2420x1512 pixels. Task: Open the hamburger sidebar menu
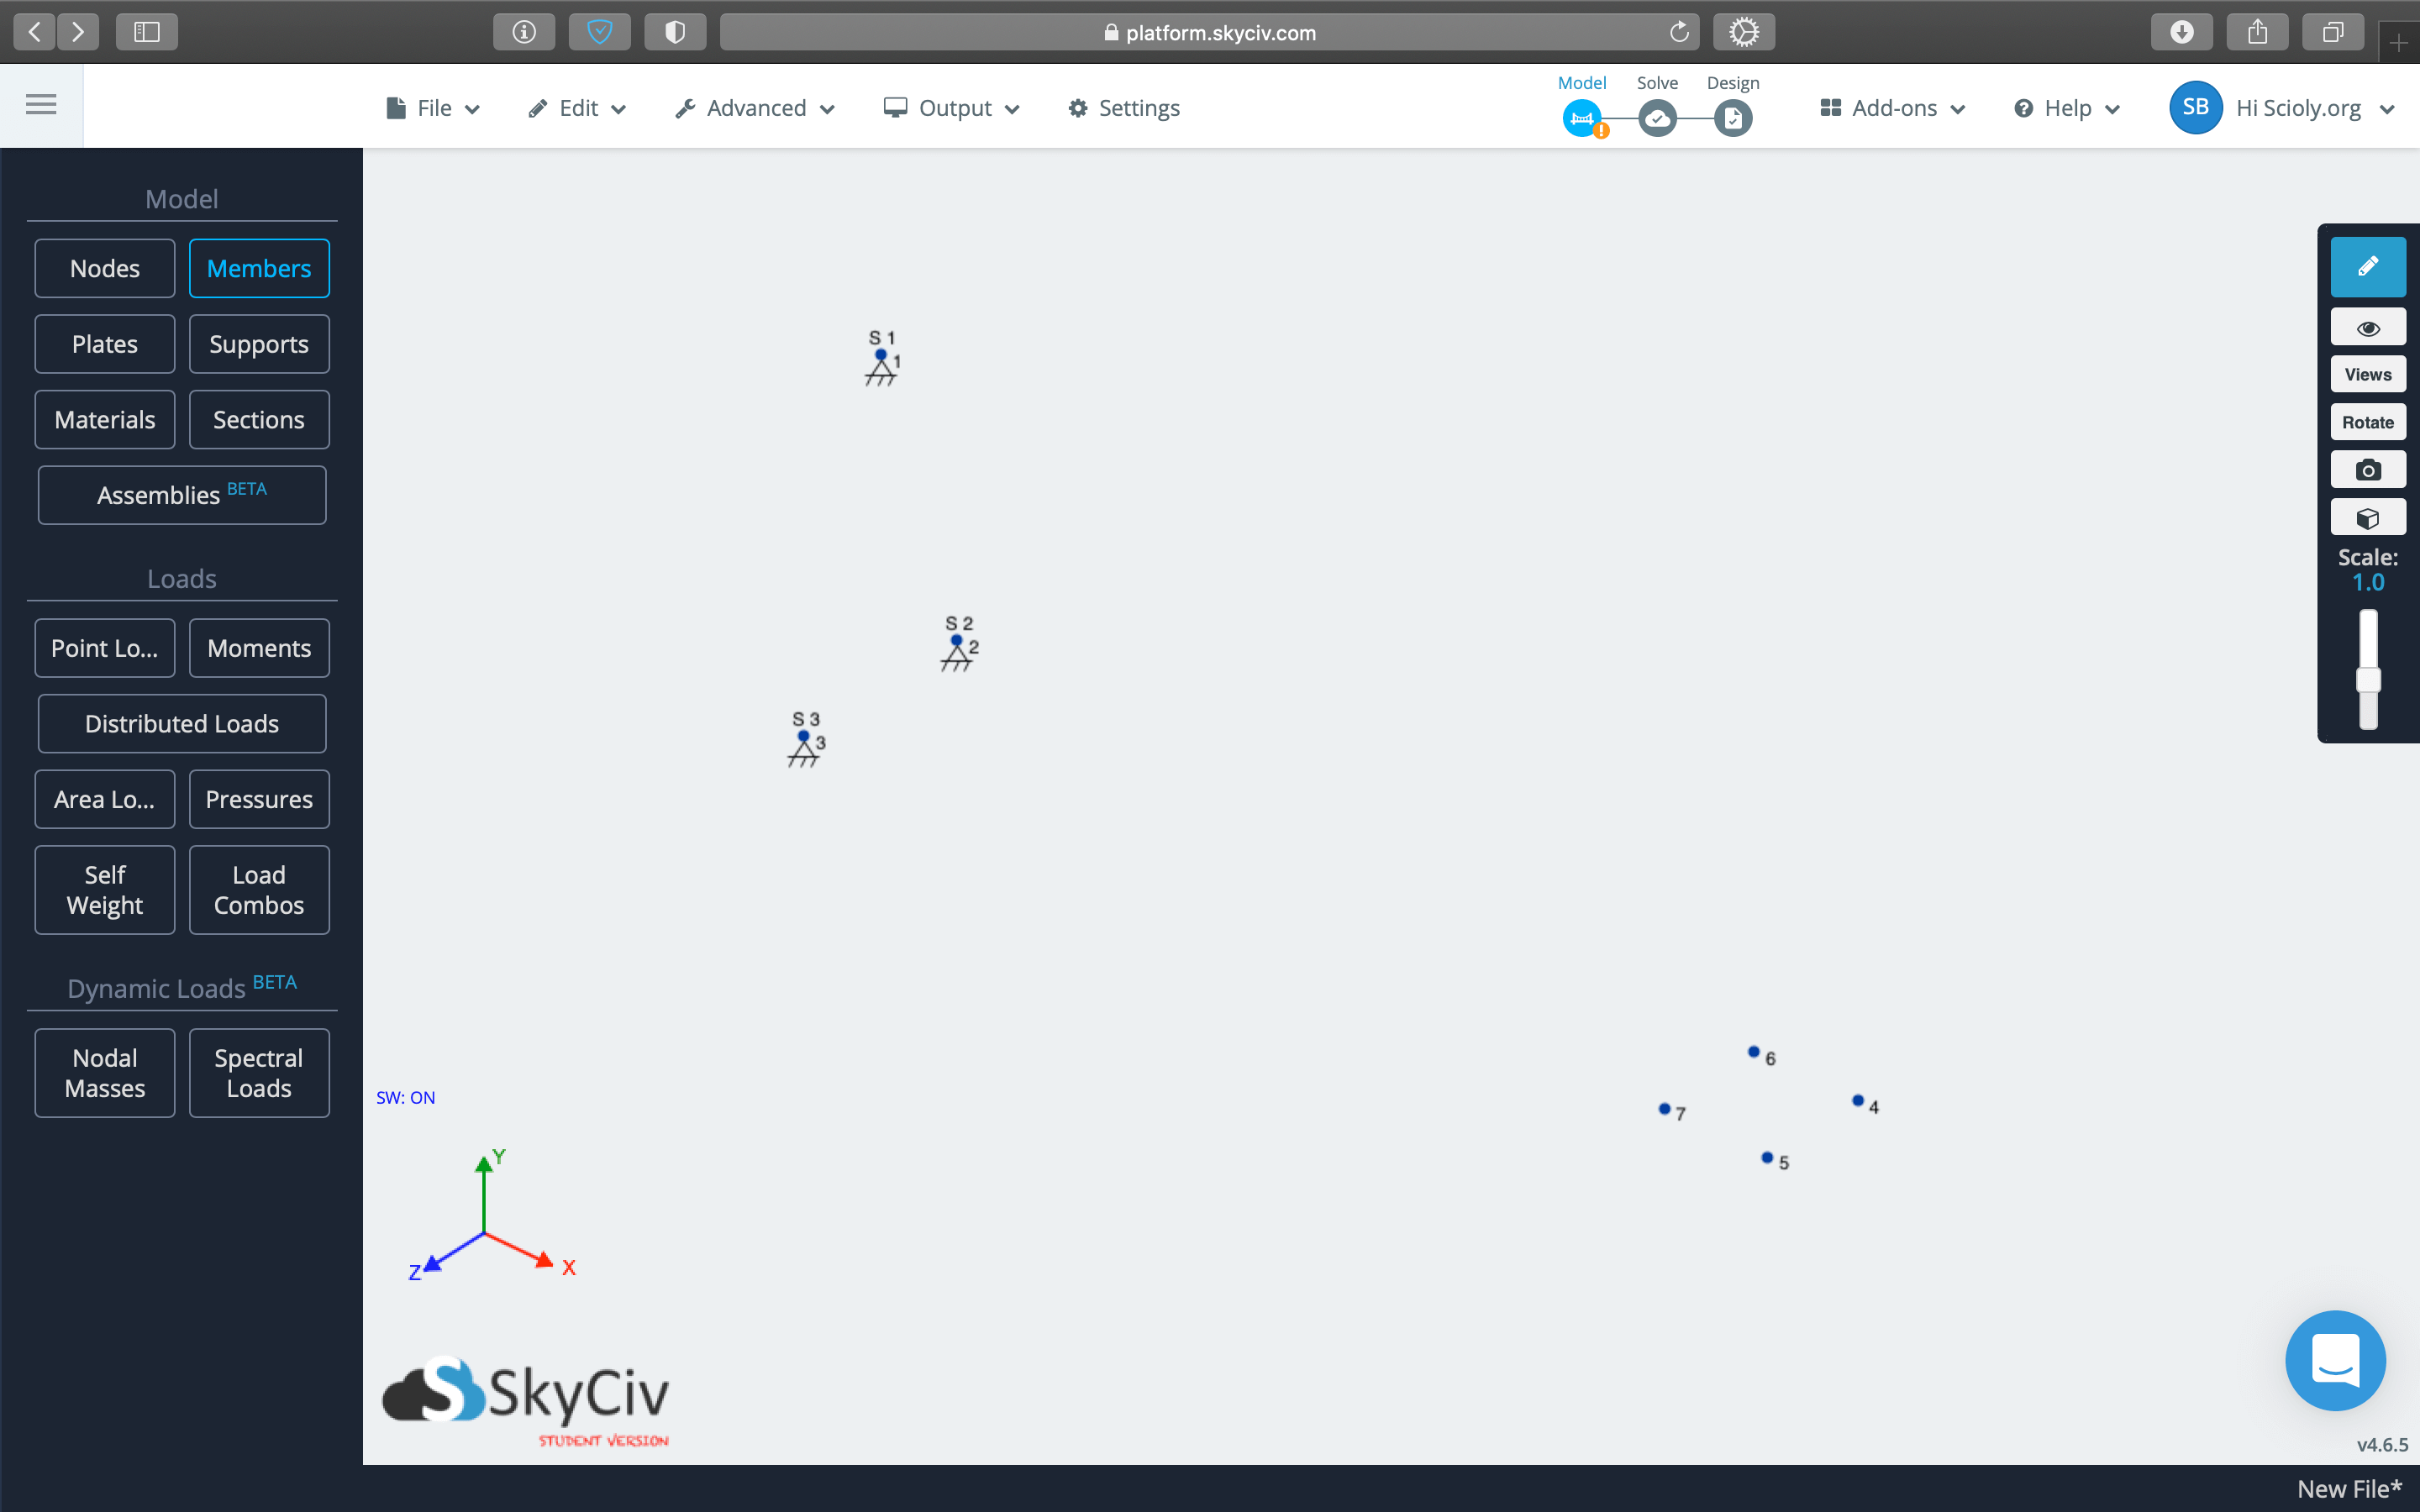[x=41, y=104]
